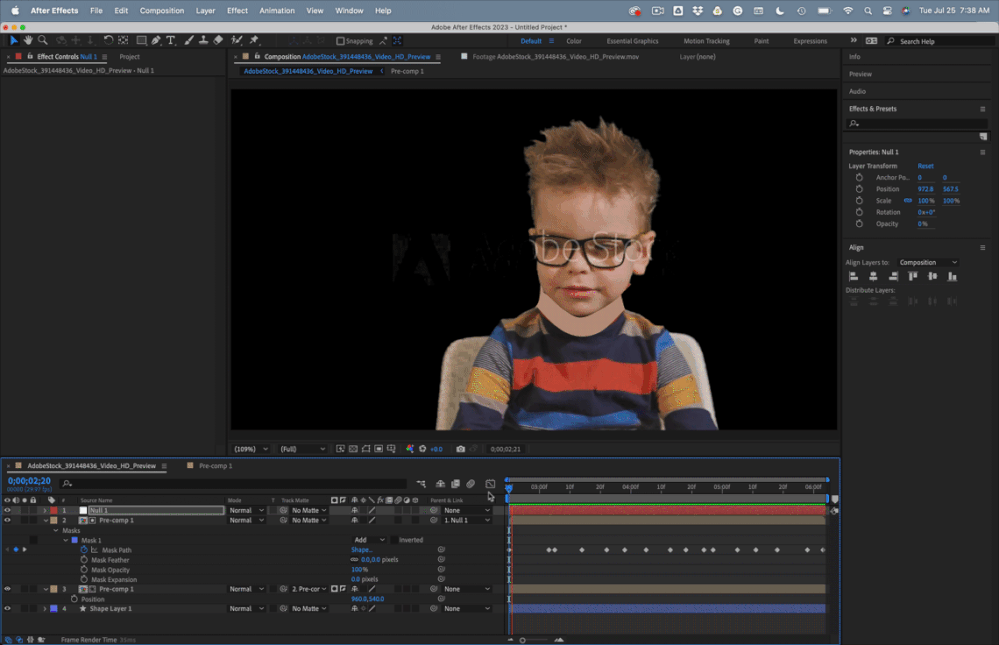The width and height of the screenshot is (999, 645).
Task: Collapse the Mask 1 property group
Action: pyautogui.click(x=66, y=540)
